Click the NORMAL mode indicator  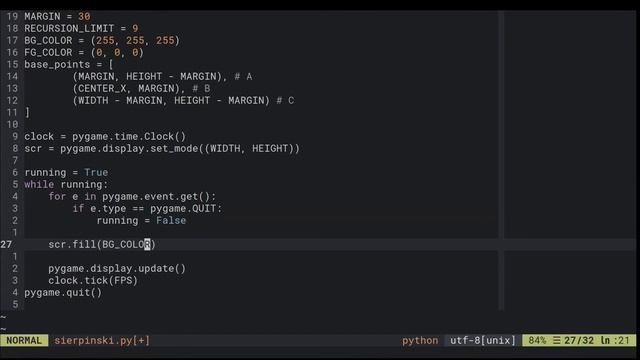coord(24,340)
